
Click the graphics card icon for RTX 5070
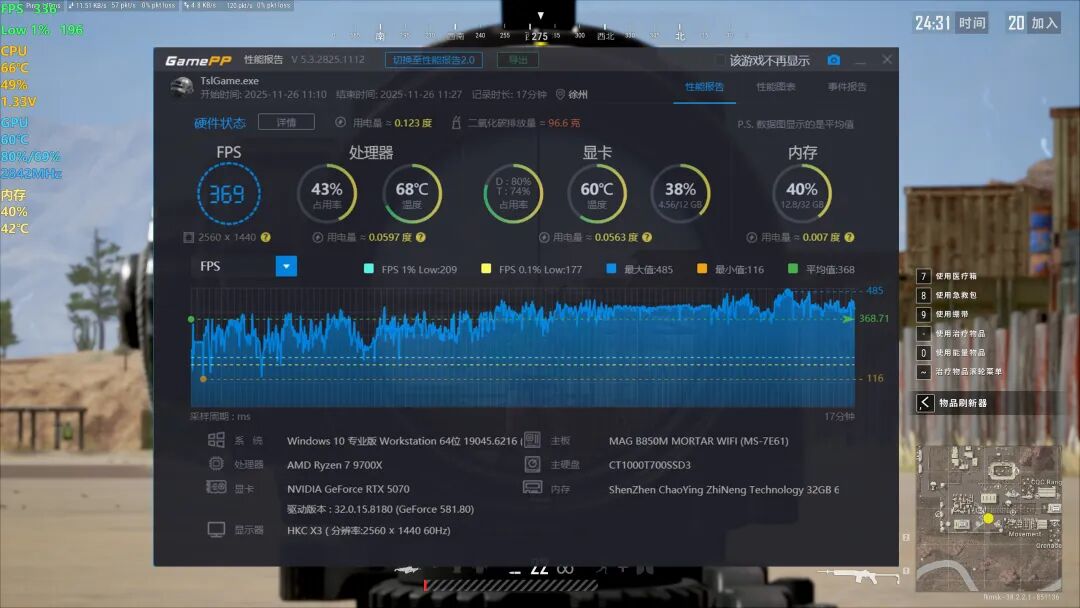pos(216,488)
